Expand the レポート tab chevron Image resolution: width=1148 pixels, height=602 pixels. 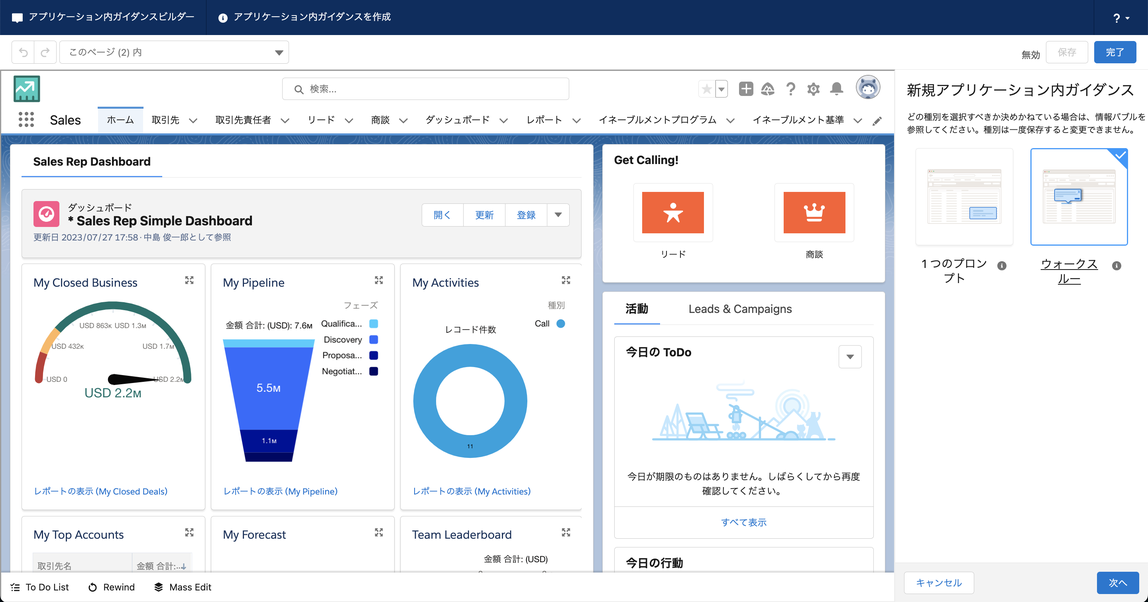576,121
